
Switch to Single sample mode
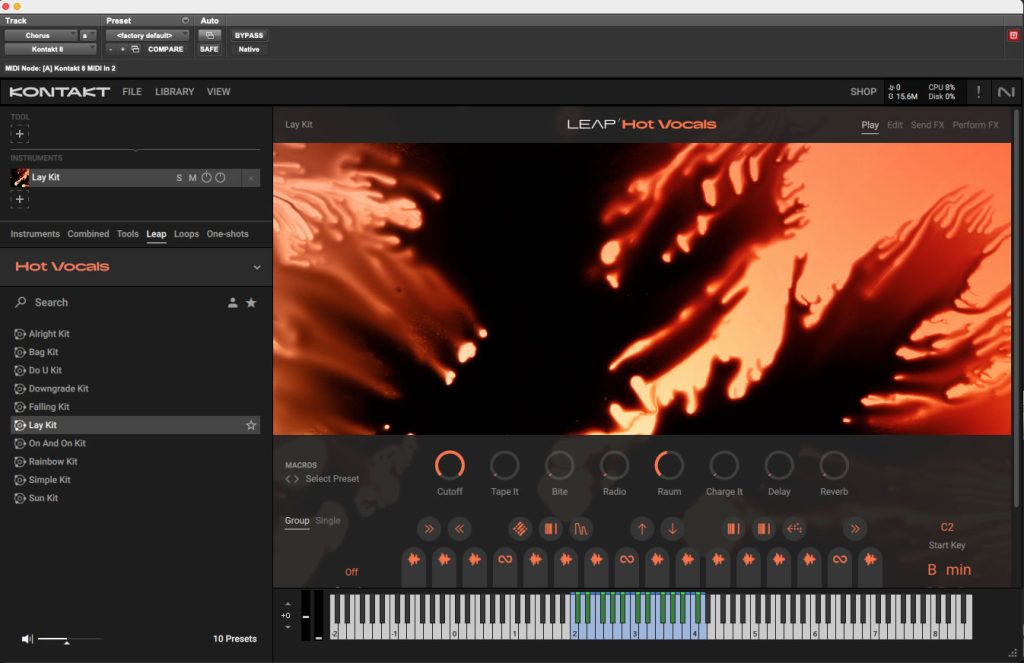point(327,521)
